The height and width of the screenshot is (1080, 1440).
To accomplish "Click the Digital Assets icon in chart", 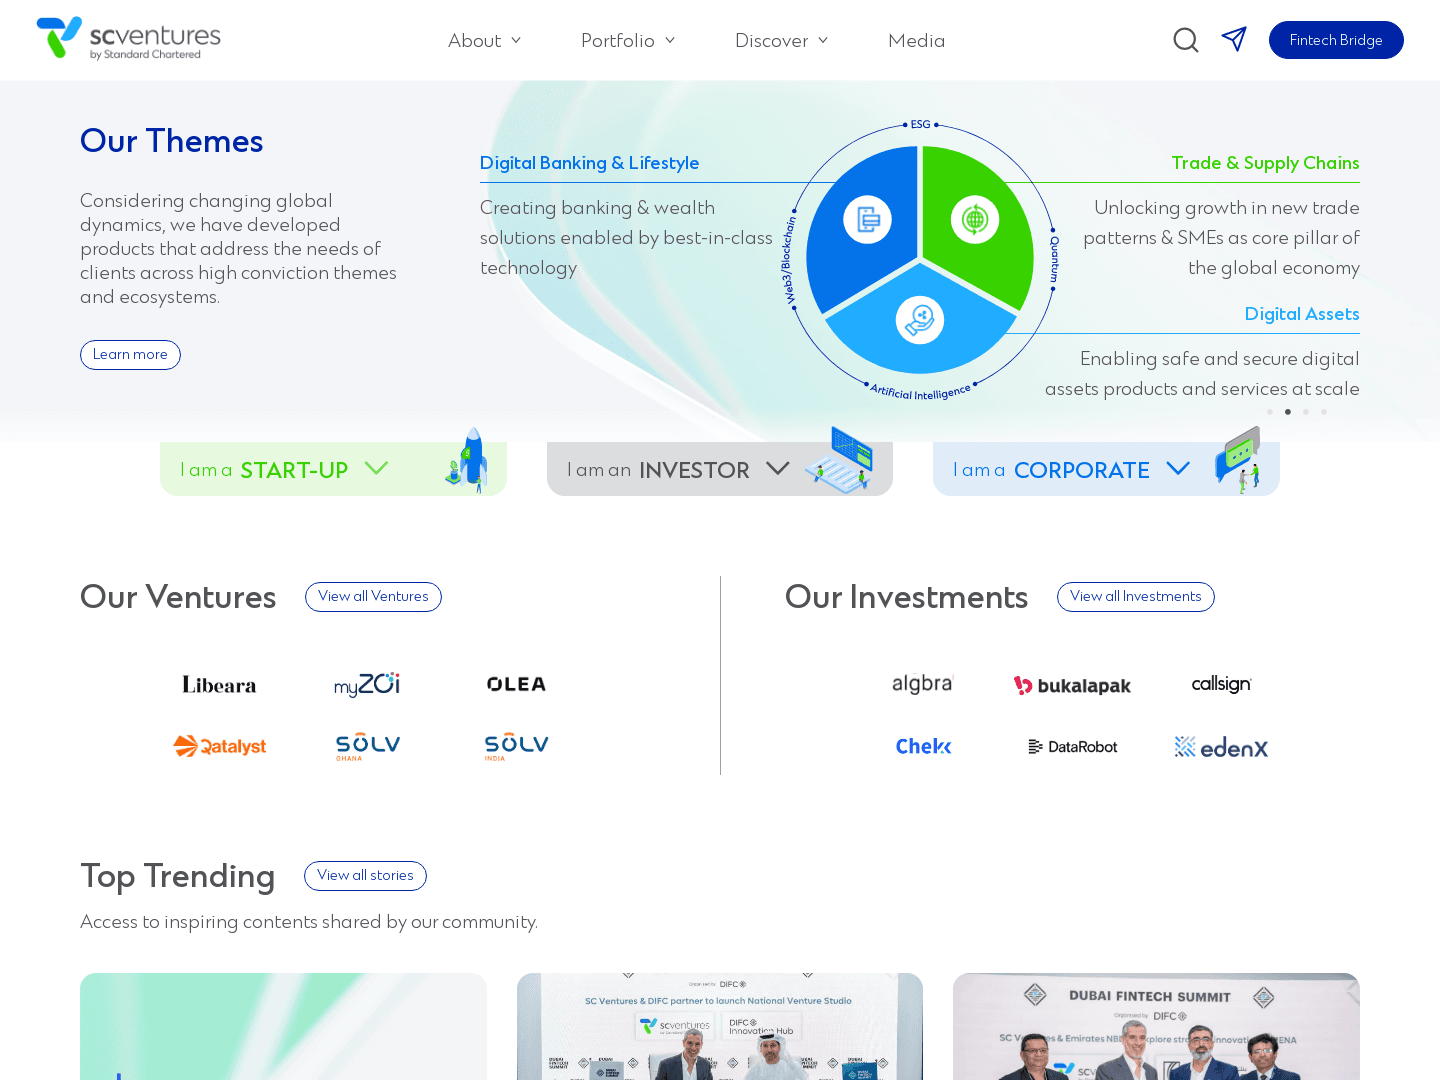I will click(920, 321).
